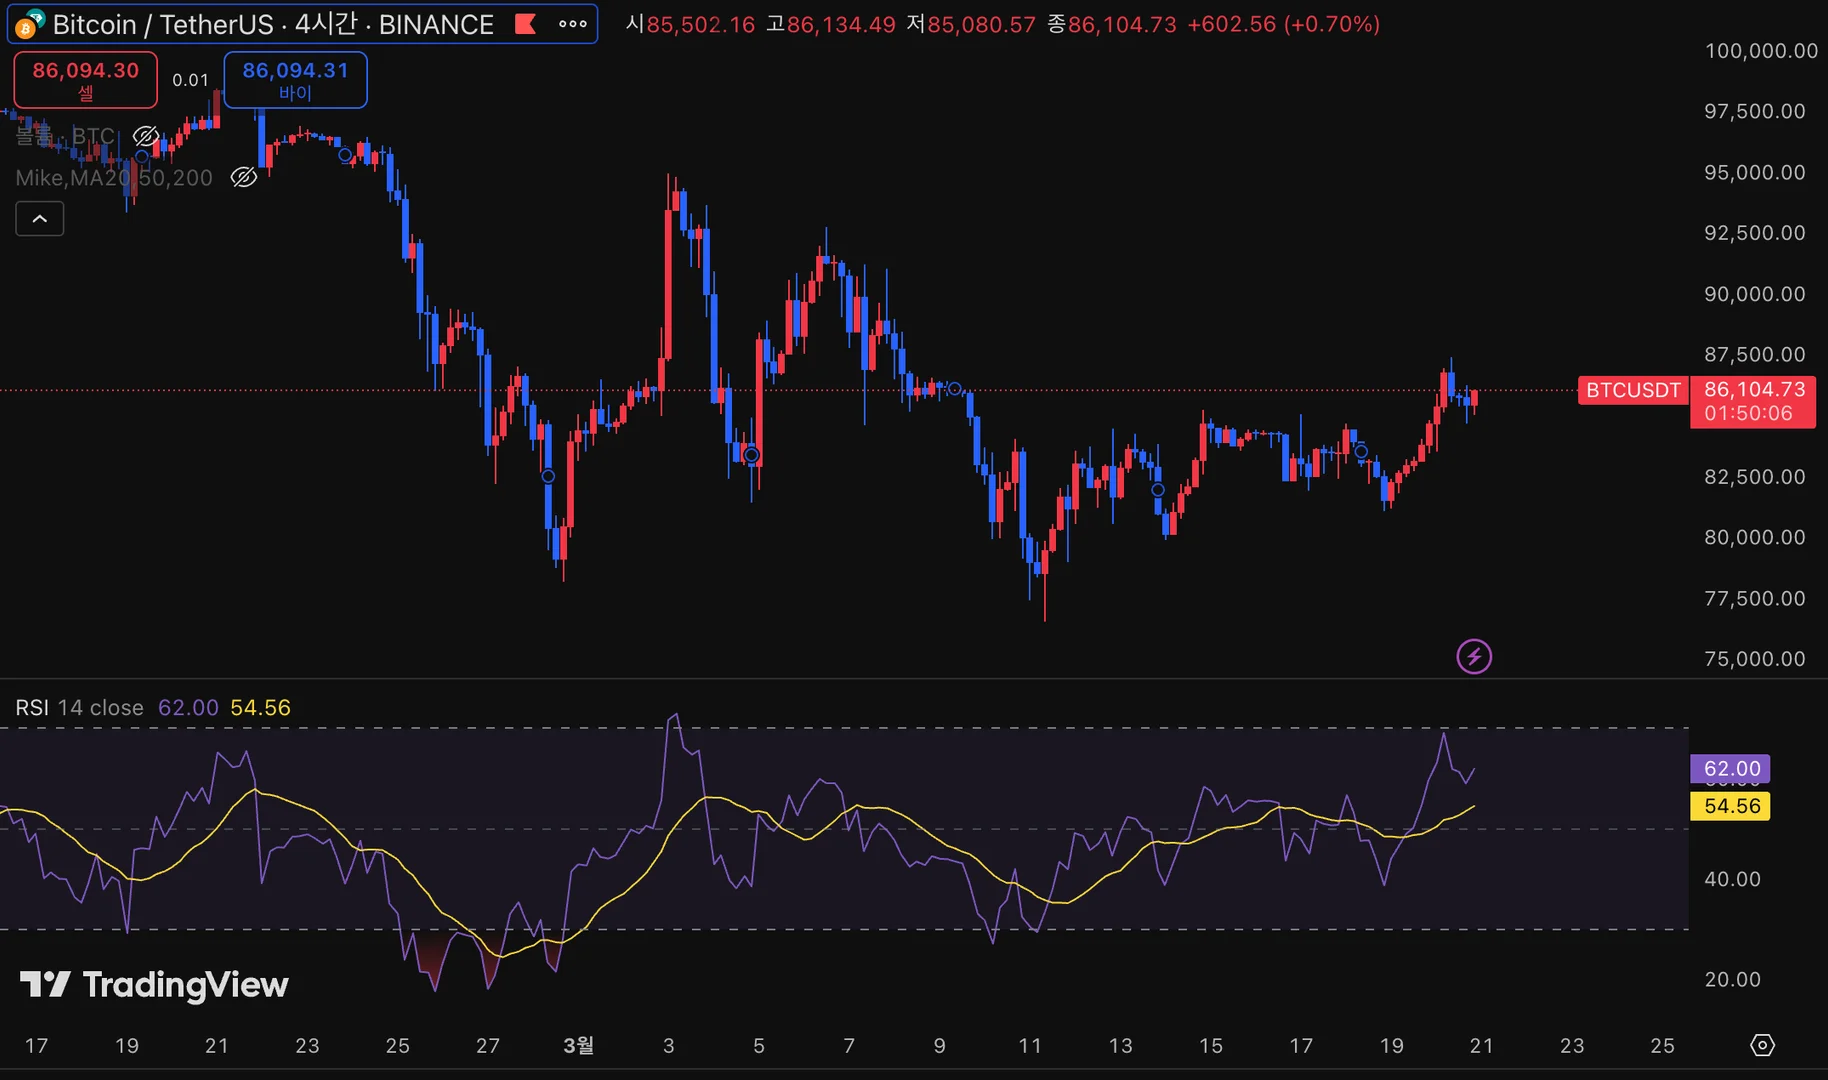Click the 7 date label on time axis
This screenshot has width=1828, height=1080.
pyautogui.click(x=849, y=1046)
